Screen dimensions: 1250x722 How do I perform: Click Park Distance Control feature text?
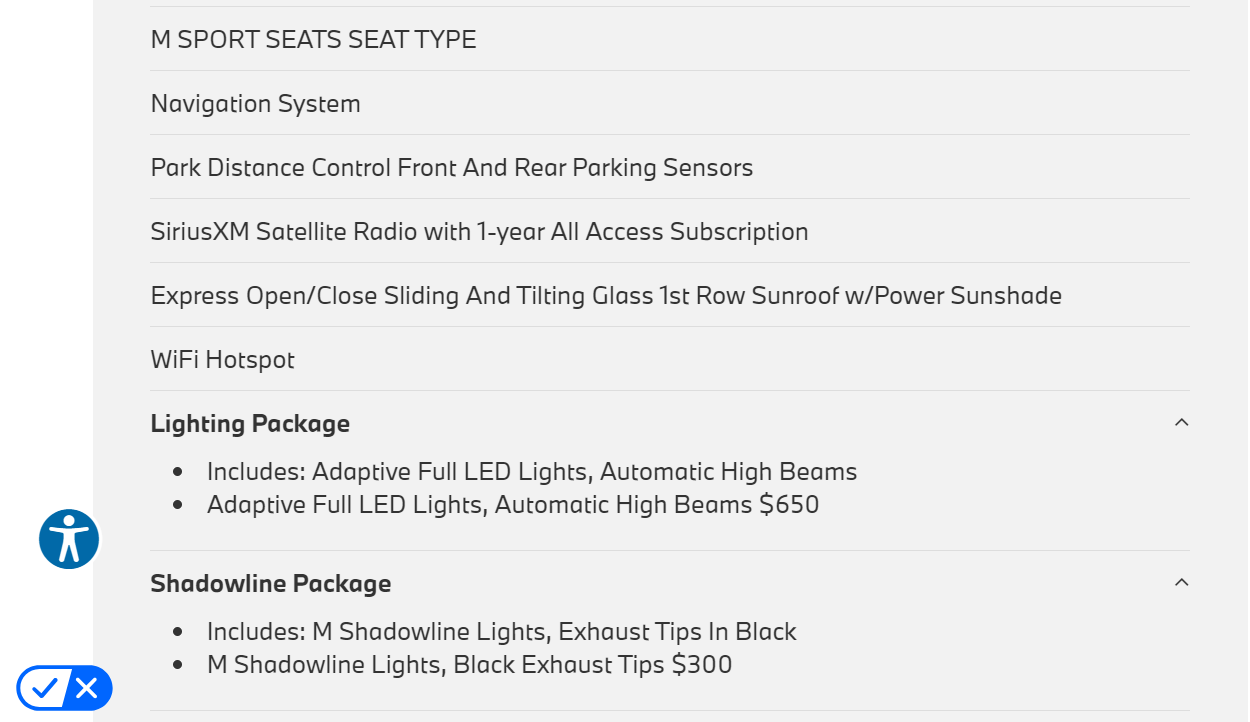click(x=451, y=168)
